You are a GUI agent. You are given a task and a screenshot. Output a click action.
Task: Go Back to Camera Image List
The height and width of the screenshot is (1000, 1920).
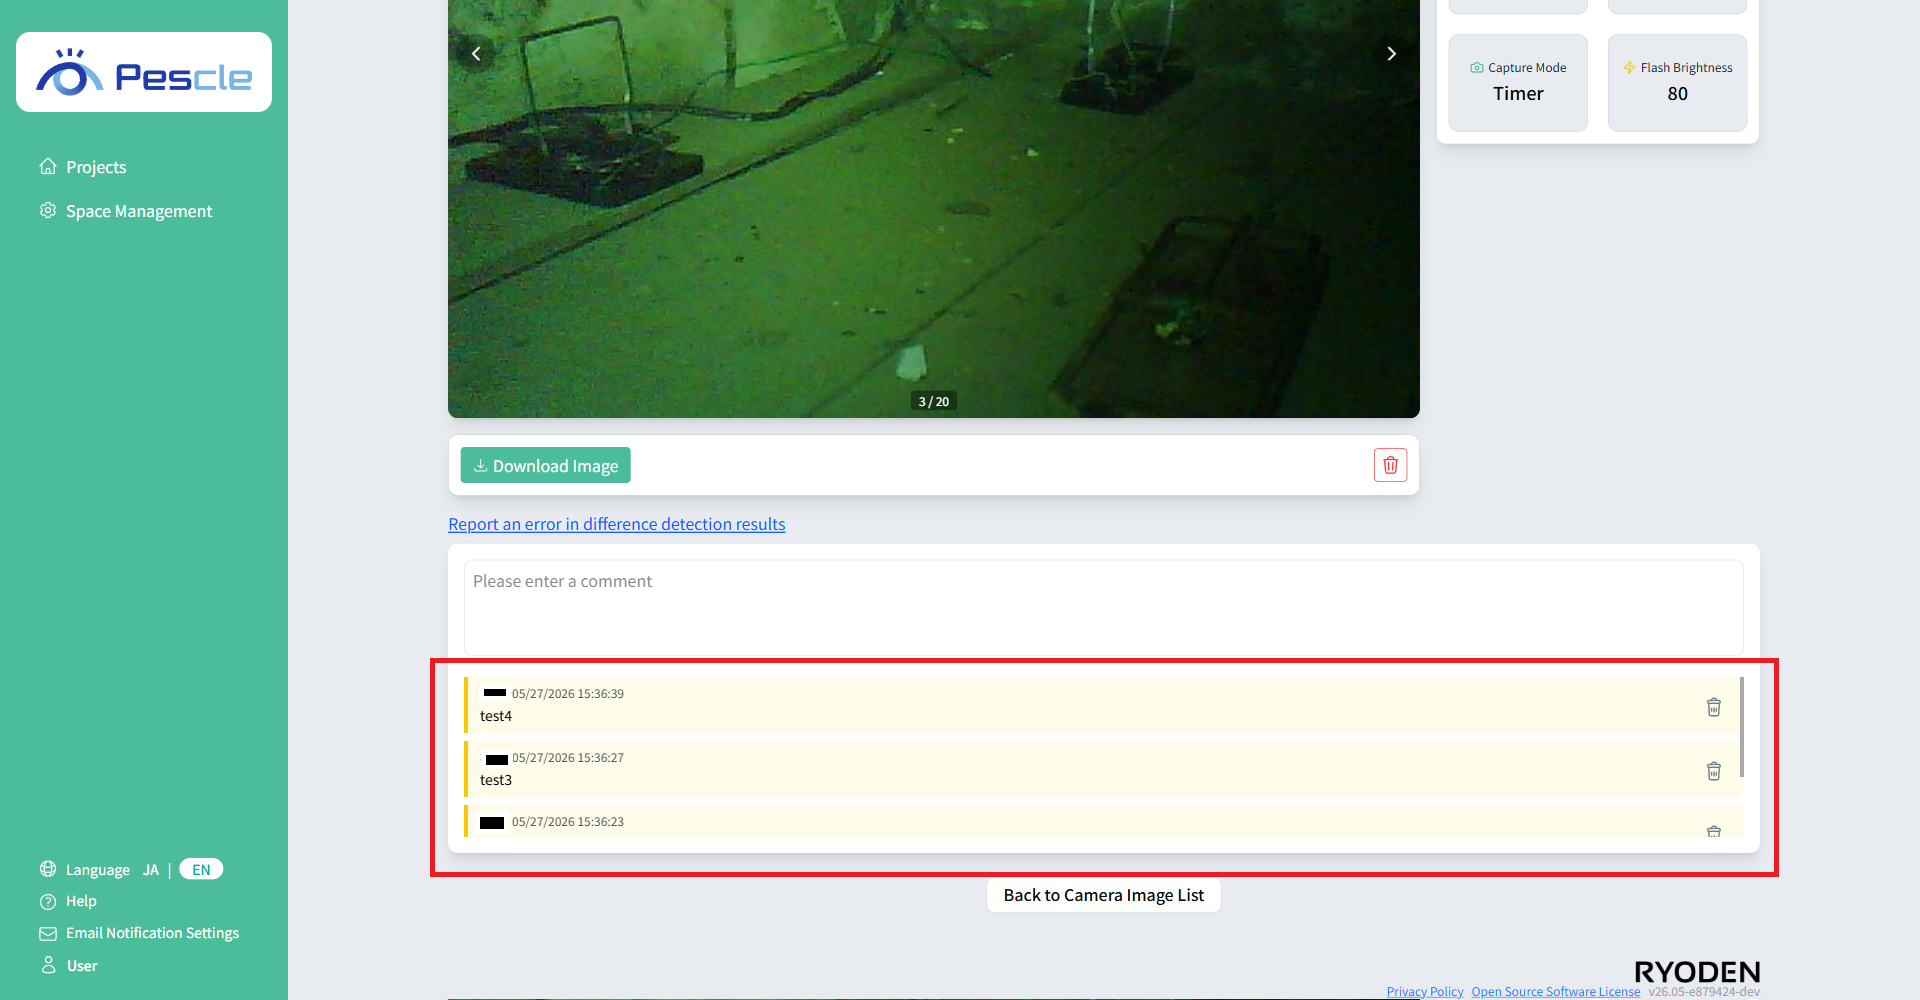(1104, 895)
